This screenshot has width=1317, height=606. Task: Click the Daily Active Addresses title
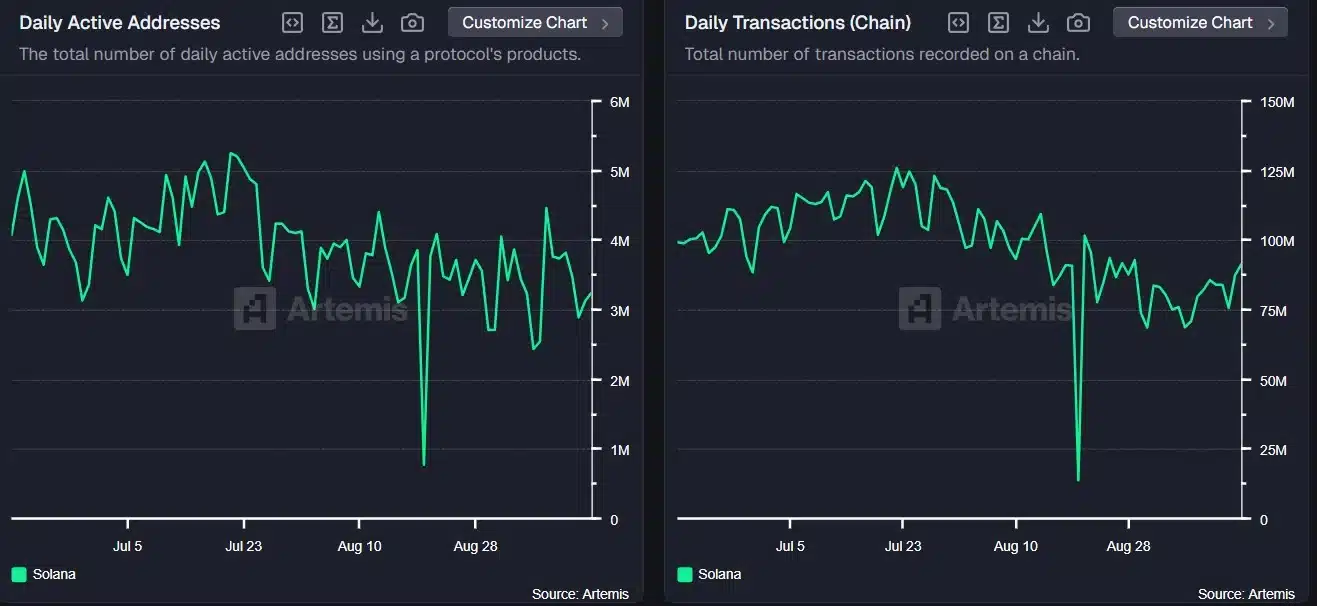(120, 22)
